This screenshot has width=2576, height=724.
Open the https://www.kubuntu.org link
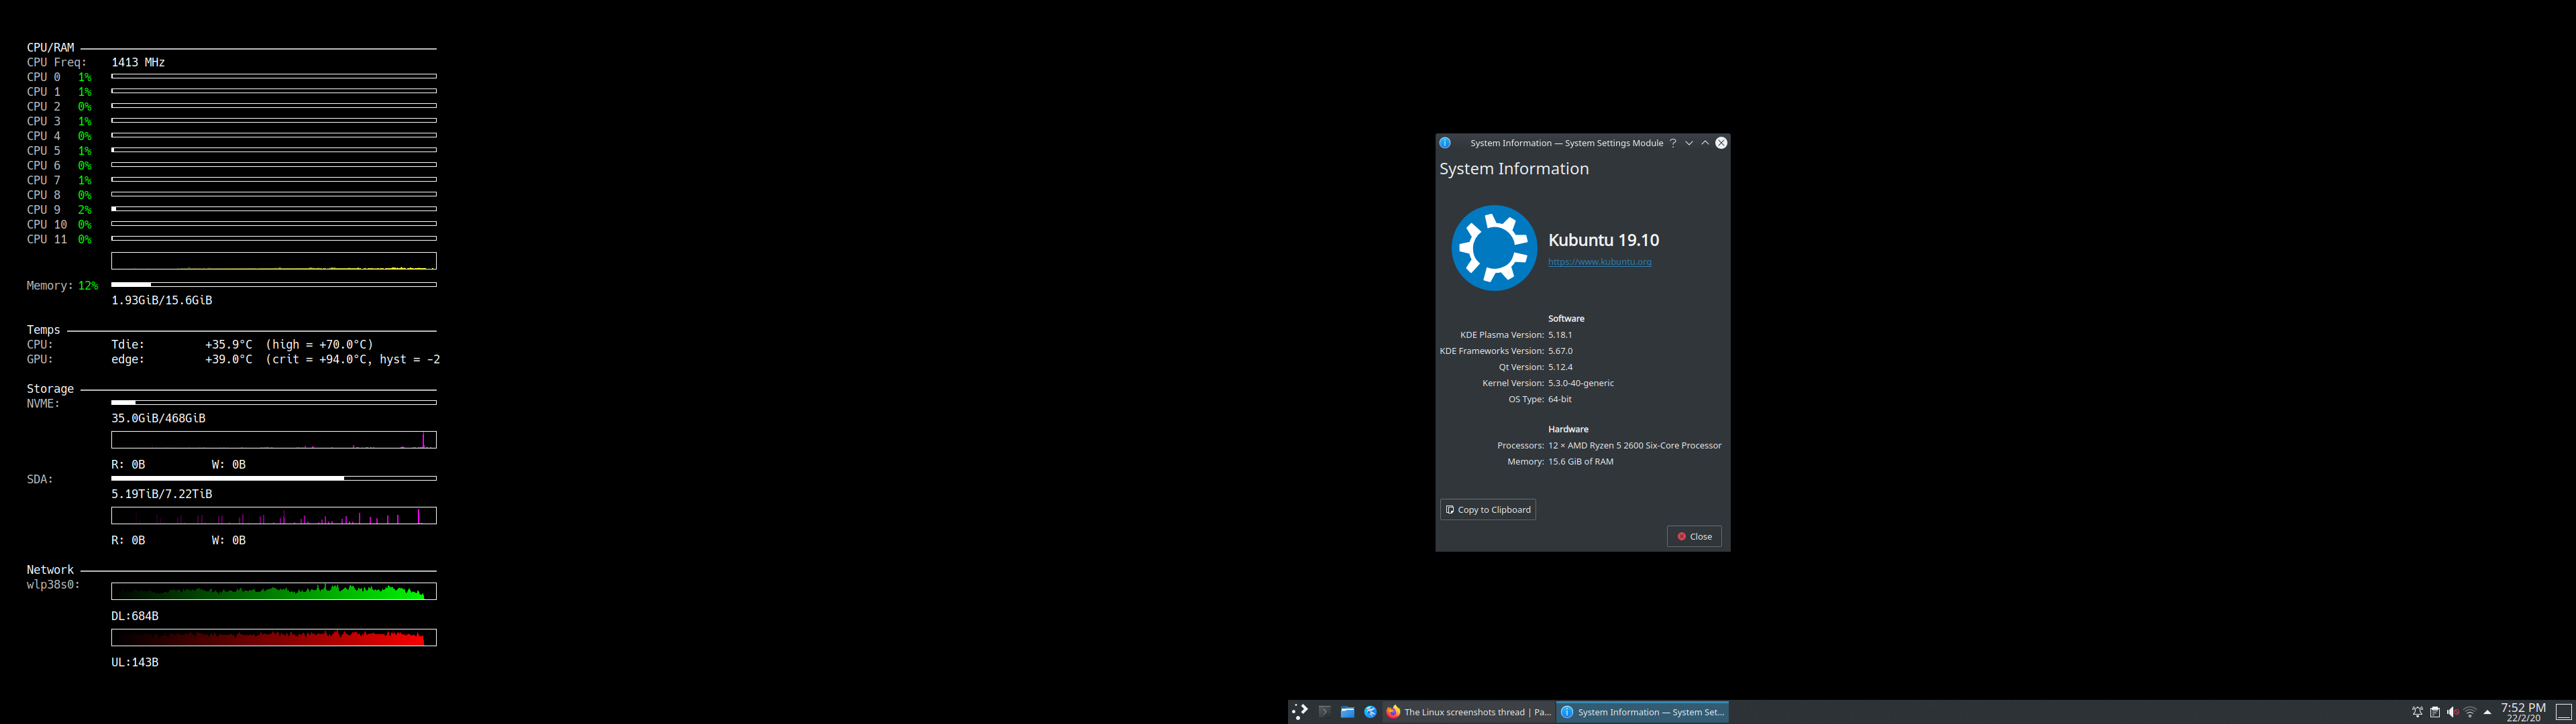pyautogui.click(x=1599, y=262)
